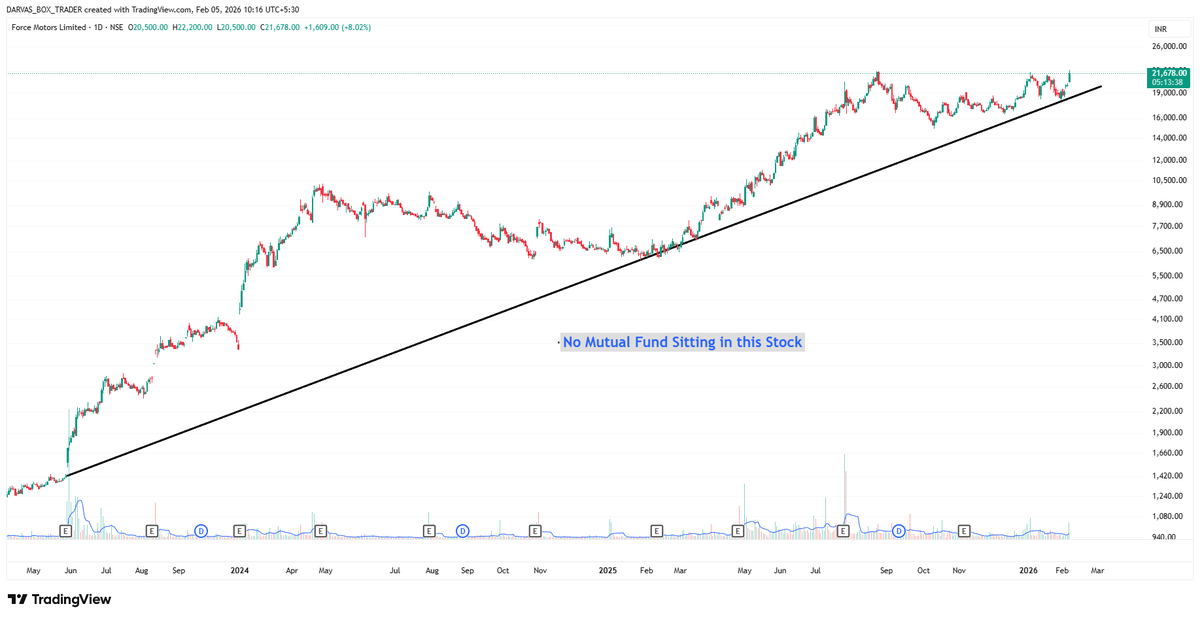
Task: Click the earnings E marker at May 2025
Action: [739, 530]
